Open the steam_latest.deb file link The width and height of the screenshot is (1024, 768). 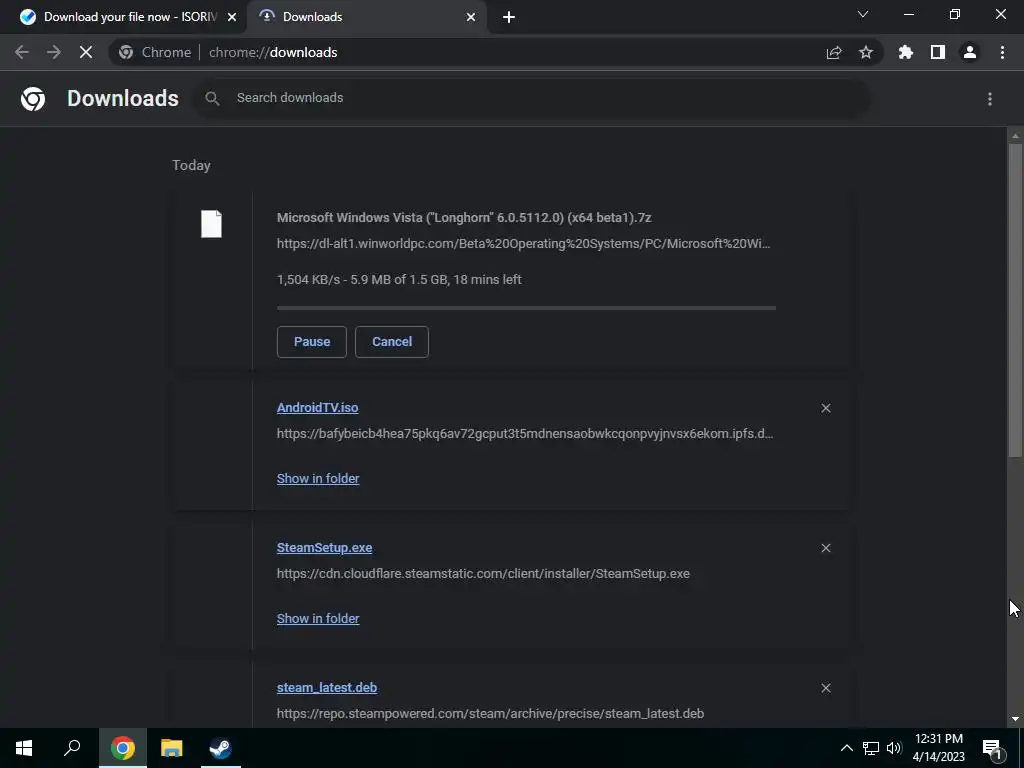coord(327,688)
